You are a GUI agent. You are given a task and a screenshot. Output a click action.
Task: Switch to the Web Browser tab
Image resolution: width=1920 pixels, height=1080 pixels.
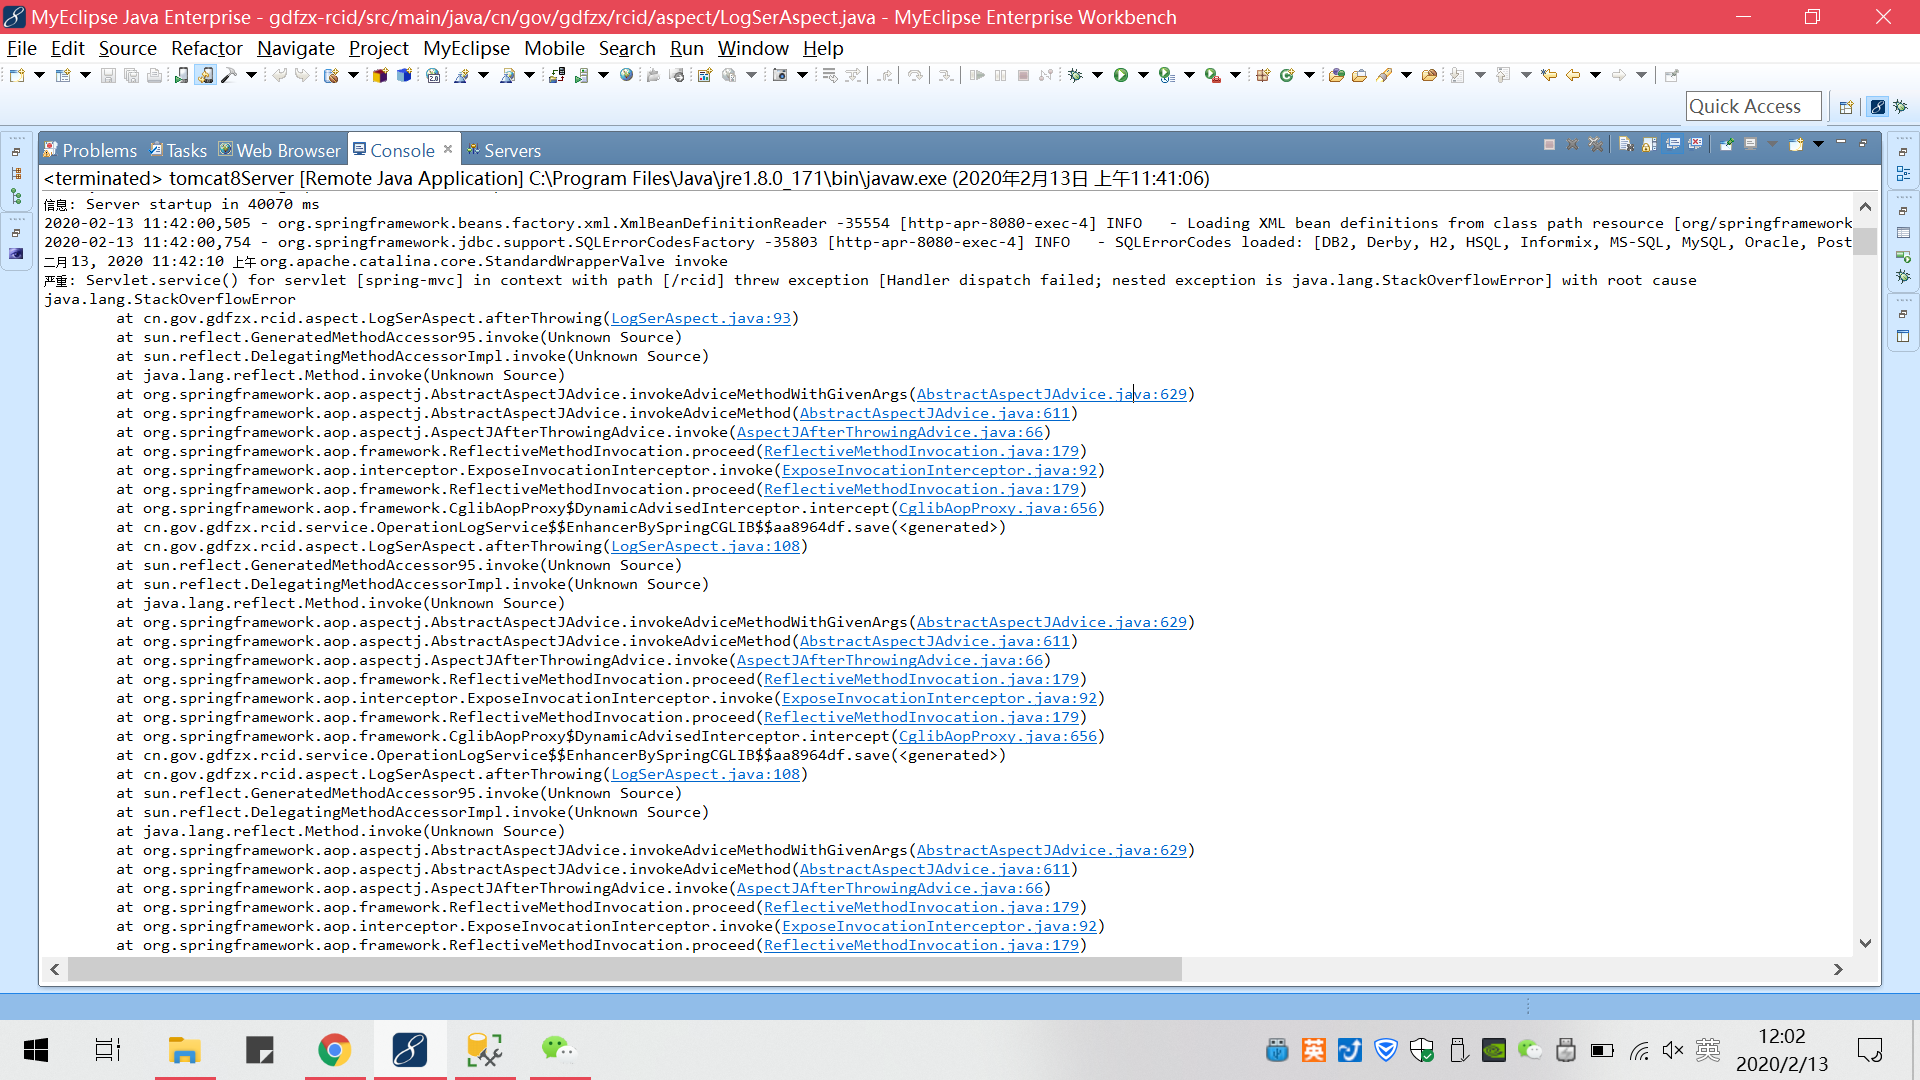click(x=280, y=150)
